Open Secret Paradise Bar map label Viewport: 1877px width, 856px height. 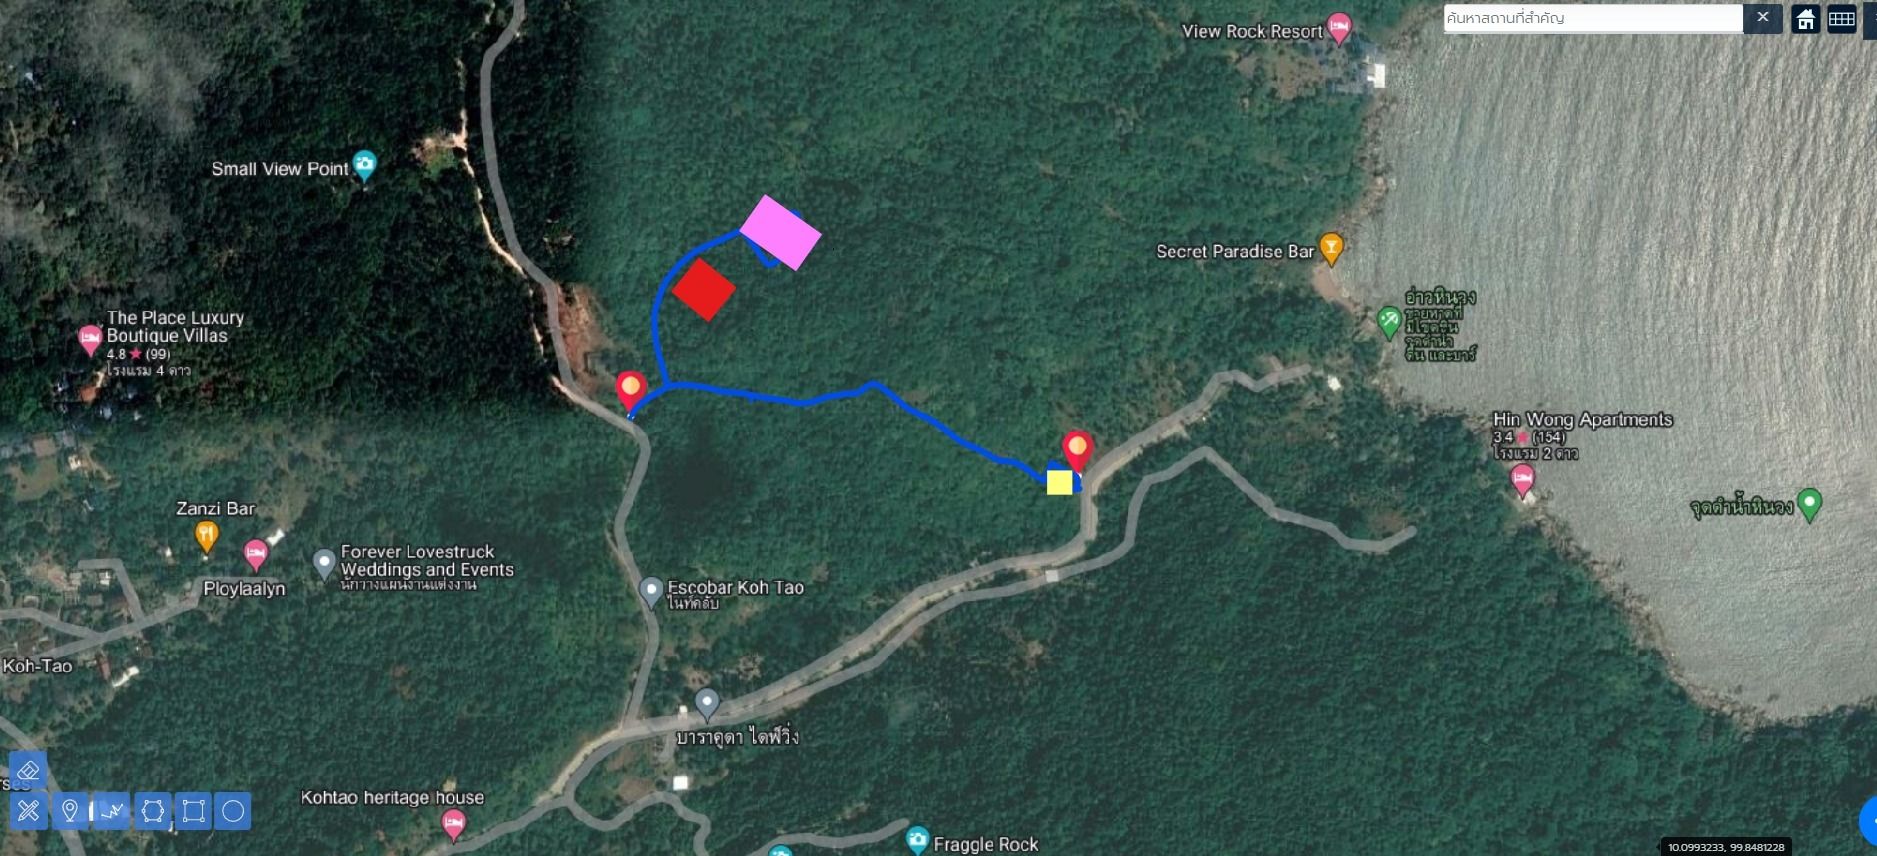1235,251
